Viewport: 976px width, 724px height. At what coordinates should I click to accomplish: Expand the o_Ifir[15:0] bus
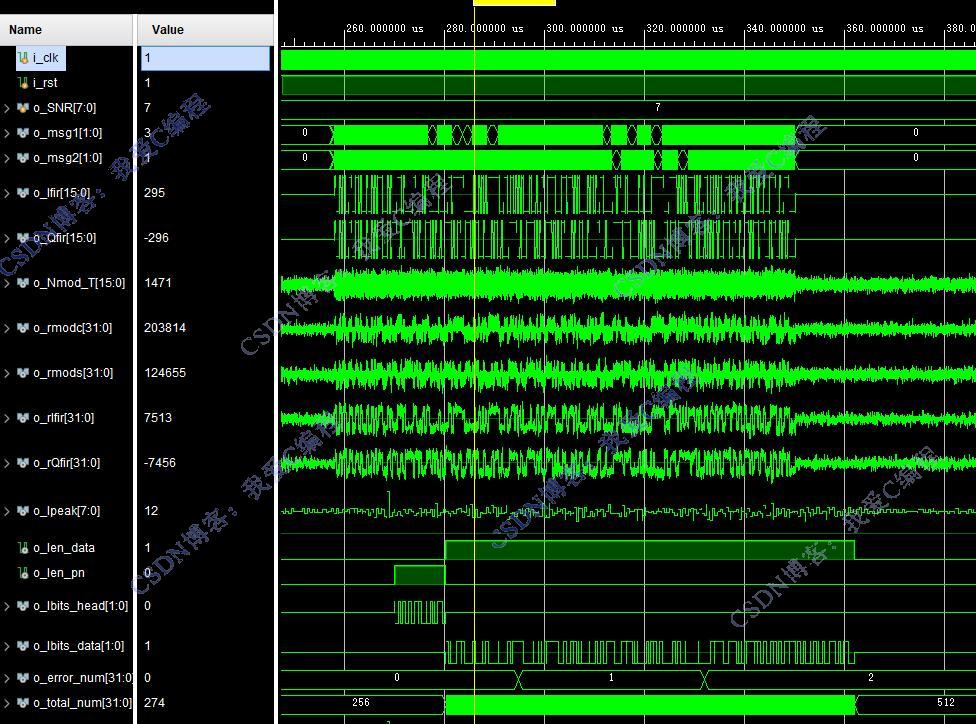tap(7, 193)
